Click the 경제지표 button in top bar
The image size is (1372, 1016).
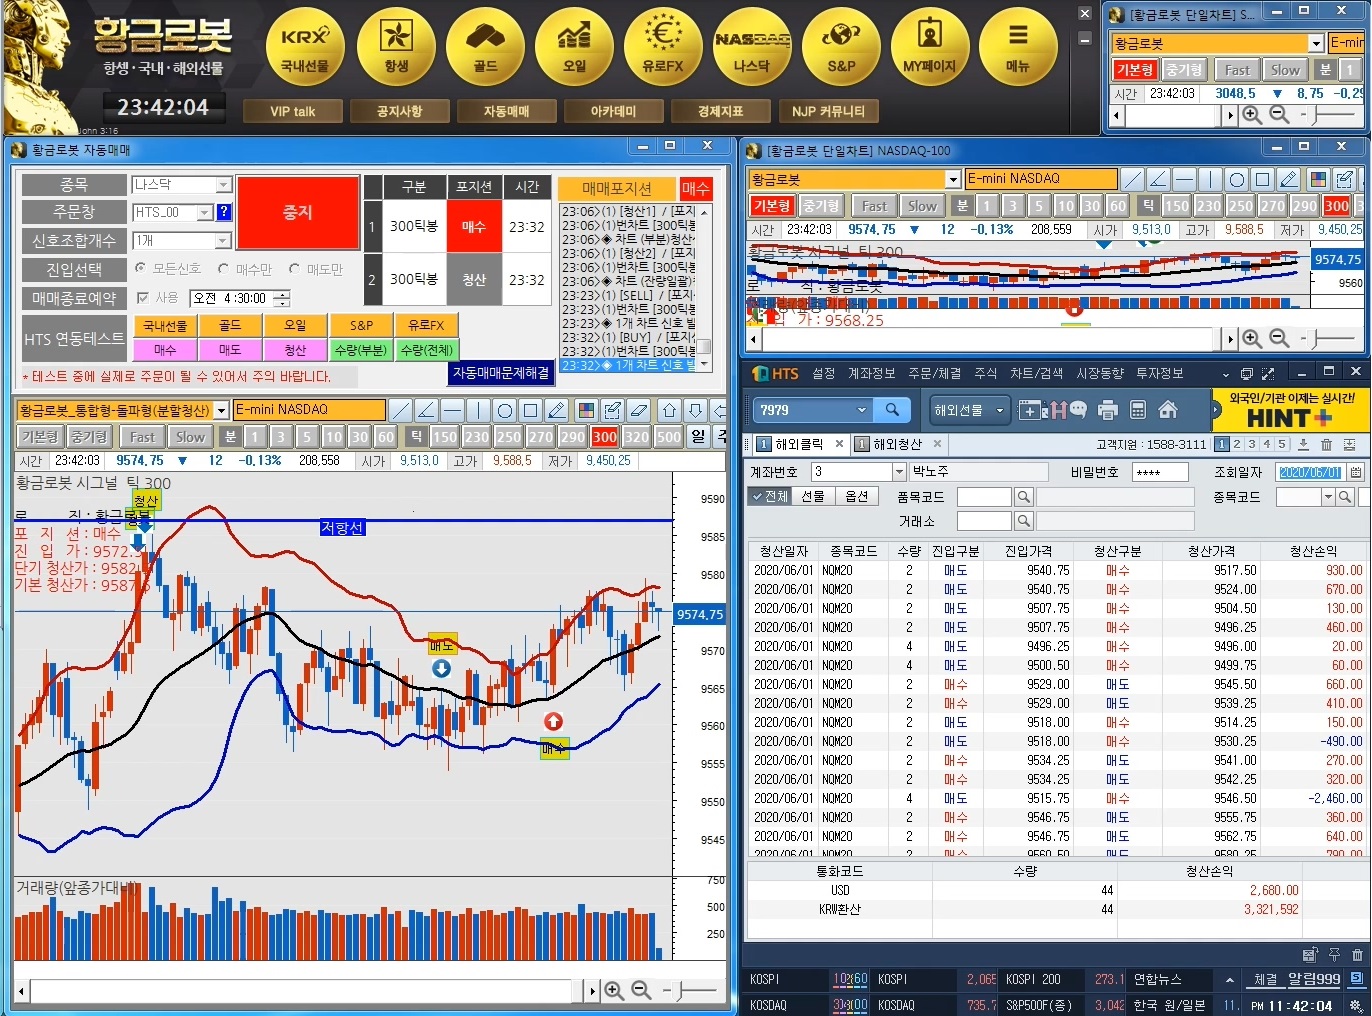(720, 111)
